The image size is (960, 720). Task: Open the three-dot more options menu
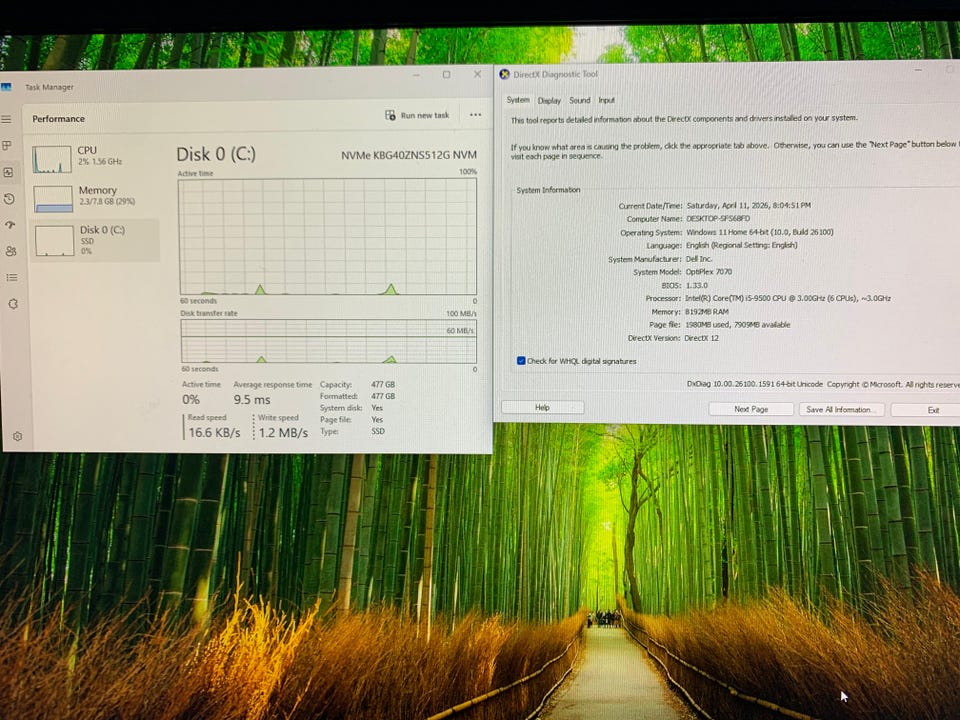pos(475,114)
